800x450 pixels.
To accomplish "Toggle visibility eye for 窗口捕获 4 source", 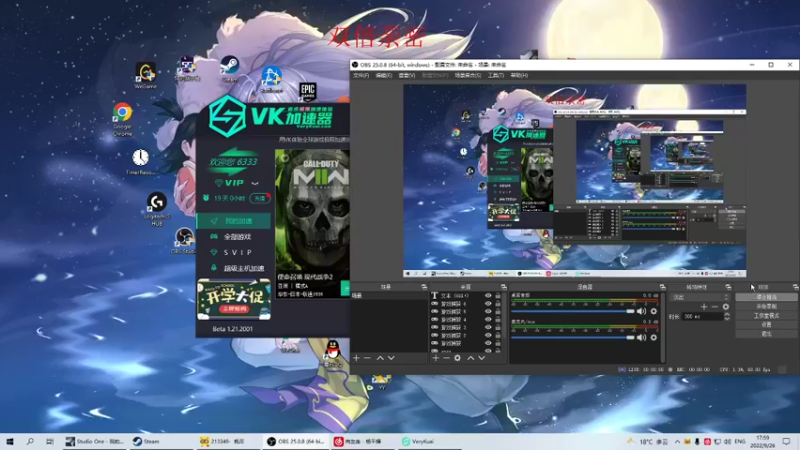I will (488, 319).
